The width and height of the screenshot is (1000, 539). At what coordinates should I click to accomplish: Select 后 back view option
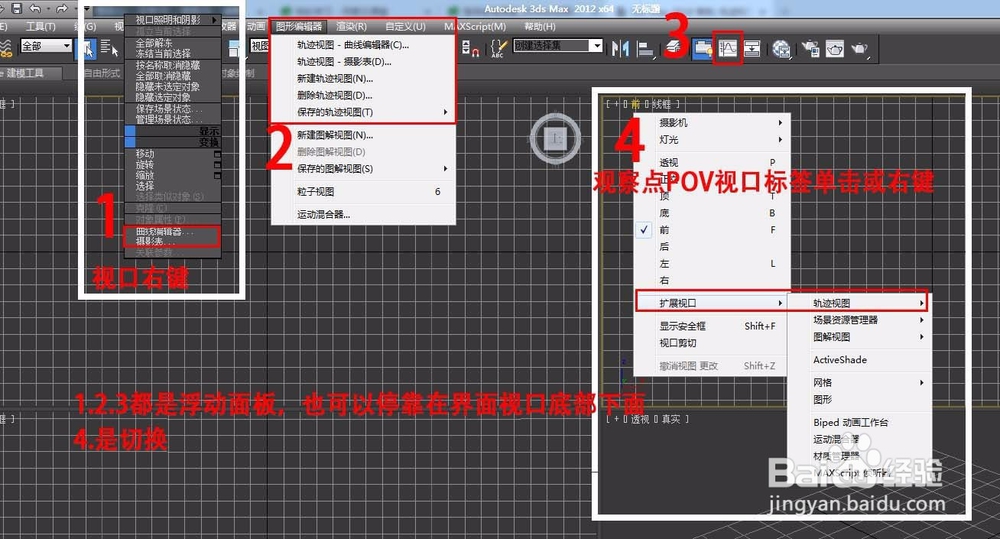712,246
